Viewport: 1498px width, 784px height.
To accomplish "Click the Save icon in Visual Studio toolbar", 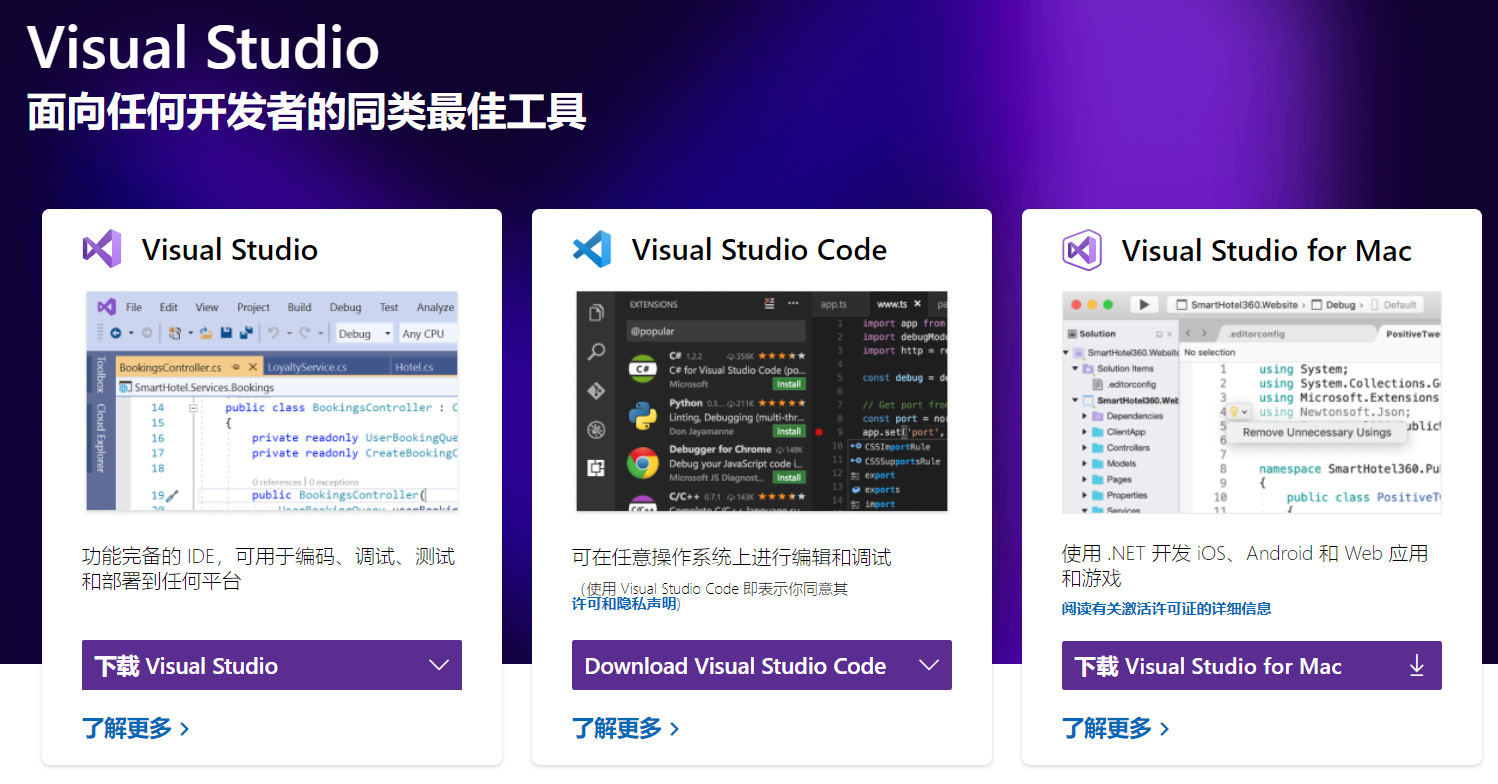I will (227, 333).
